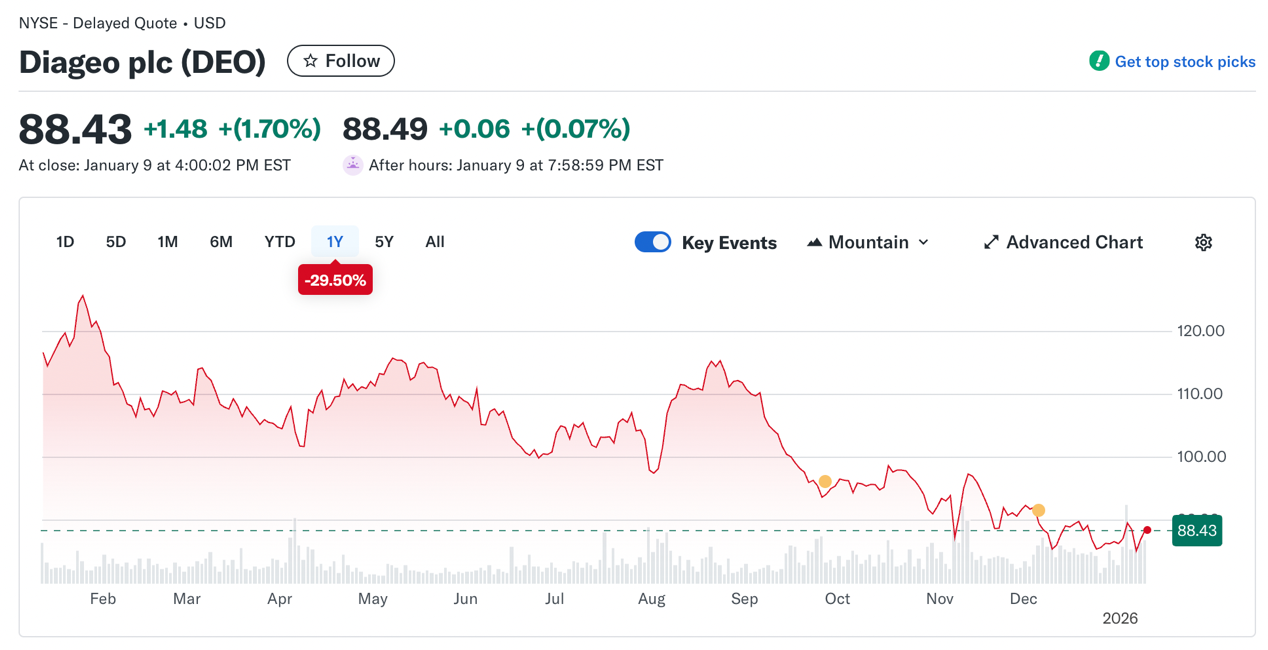Click the key event marker in December
This screenshot has height=650, width=1268.
(x=1039, y=511)
